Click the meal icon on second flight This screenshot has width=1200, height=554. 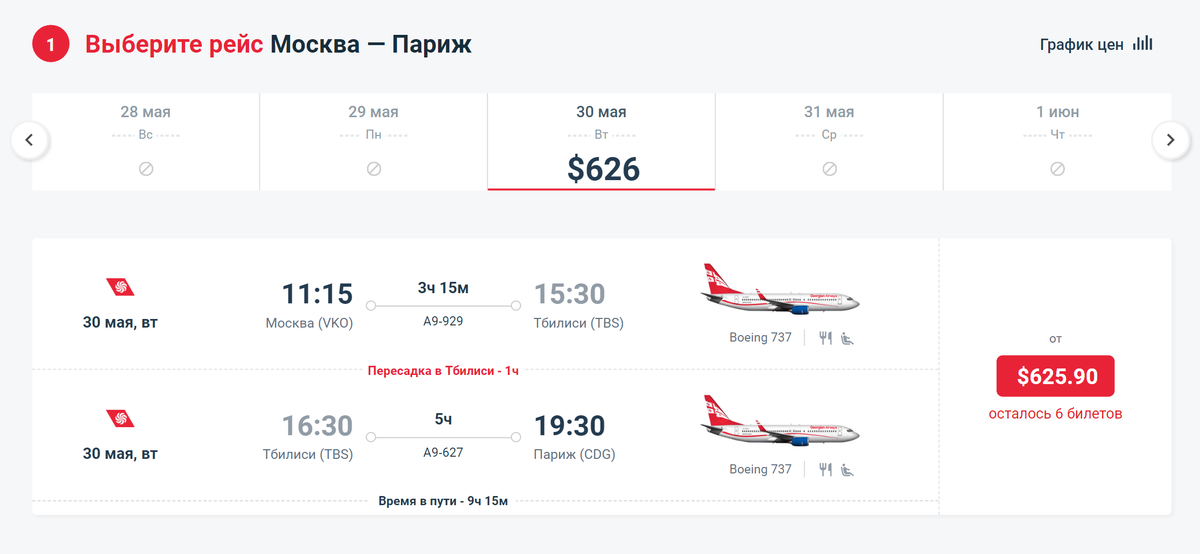click(x=825, y=469)
